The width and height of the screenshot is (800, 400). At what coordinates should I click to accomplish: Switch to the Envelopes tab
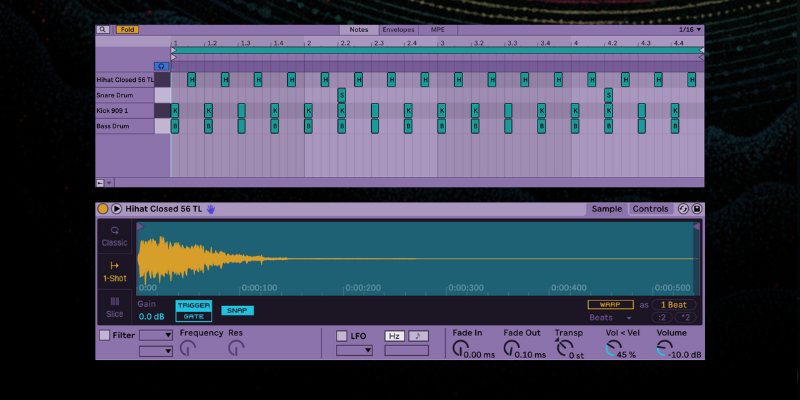pos(398,30)
